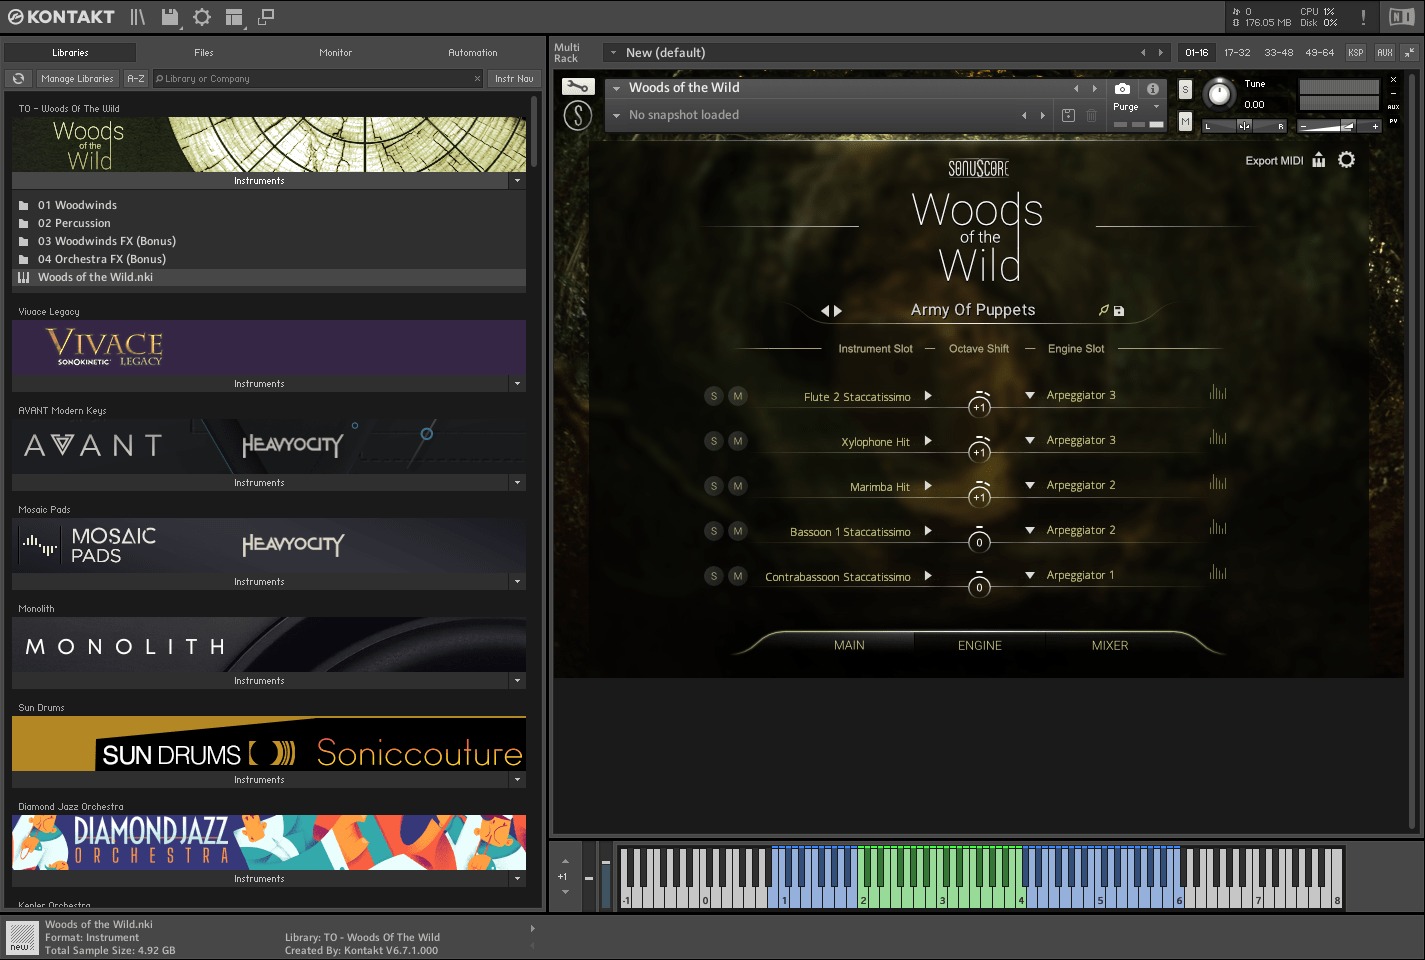1425x960 pixels.
Task: Click the save floppy disk icon
Action: (x=170, y=17)
